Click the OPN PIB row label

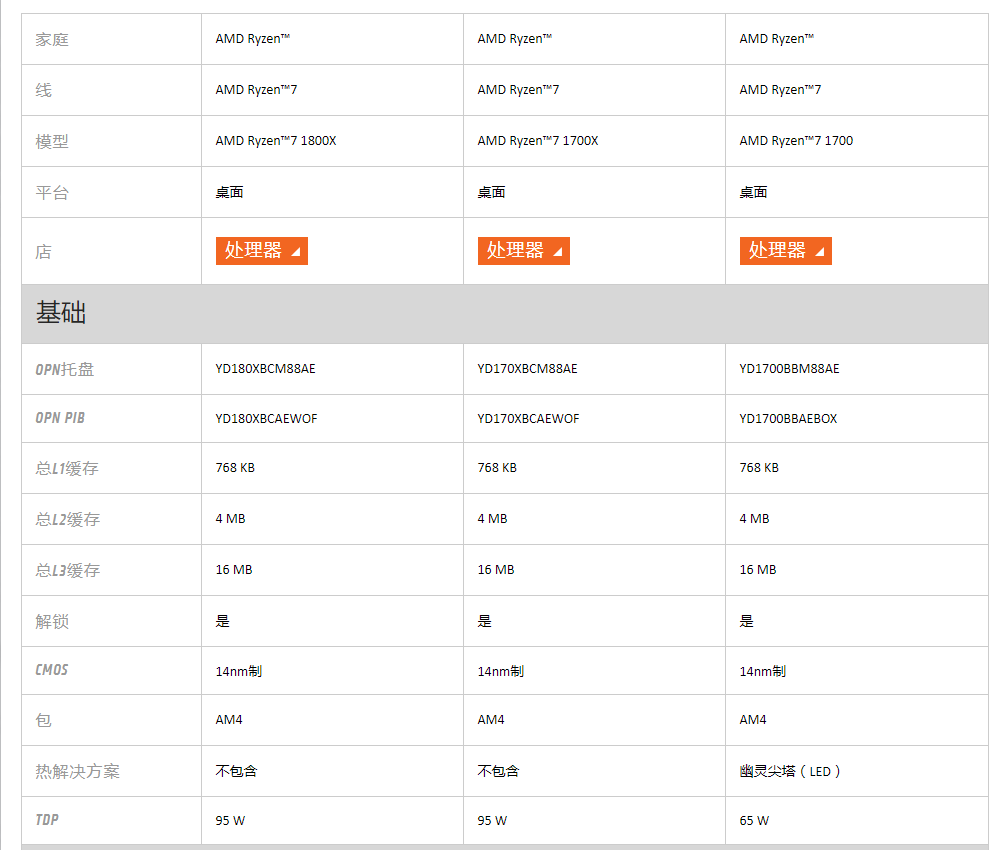click(x=60, y=418)
